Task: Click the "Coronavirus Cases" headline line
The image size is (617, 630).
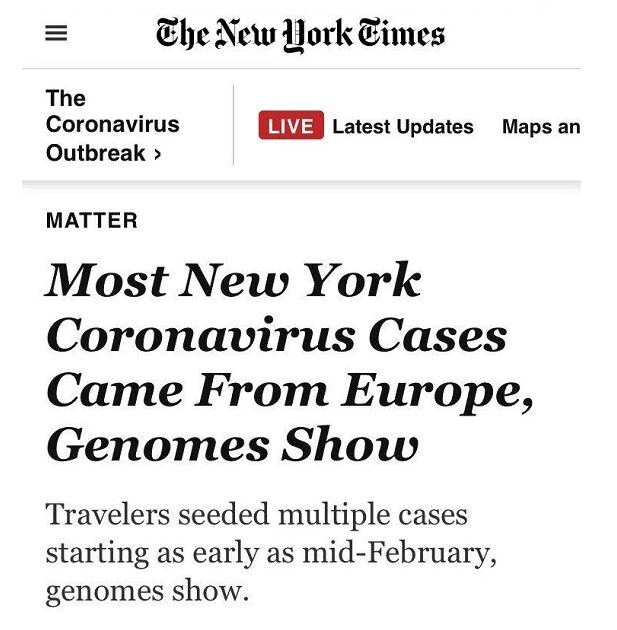Action: (x=276, y=335)
